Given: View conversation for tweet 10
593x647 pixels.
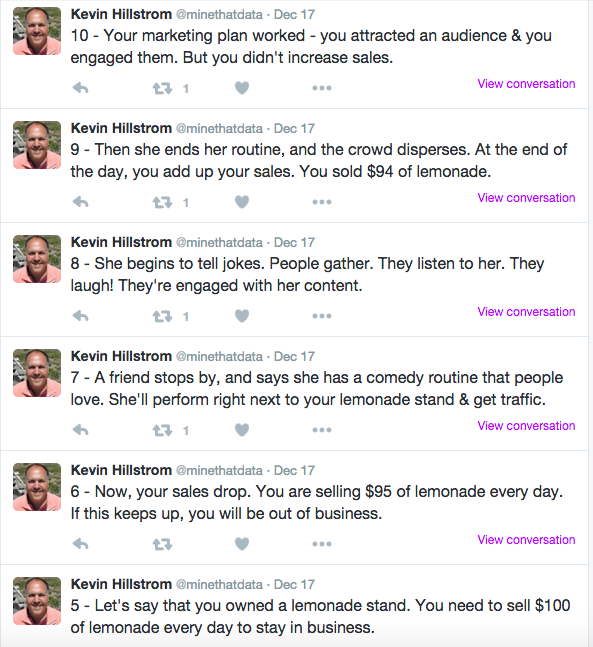Looking at the screenshot, I should pyautogui.click(x=526, y=84).
